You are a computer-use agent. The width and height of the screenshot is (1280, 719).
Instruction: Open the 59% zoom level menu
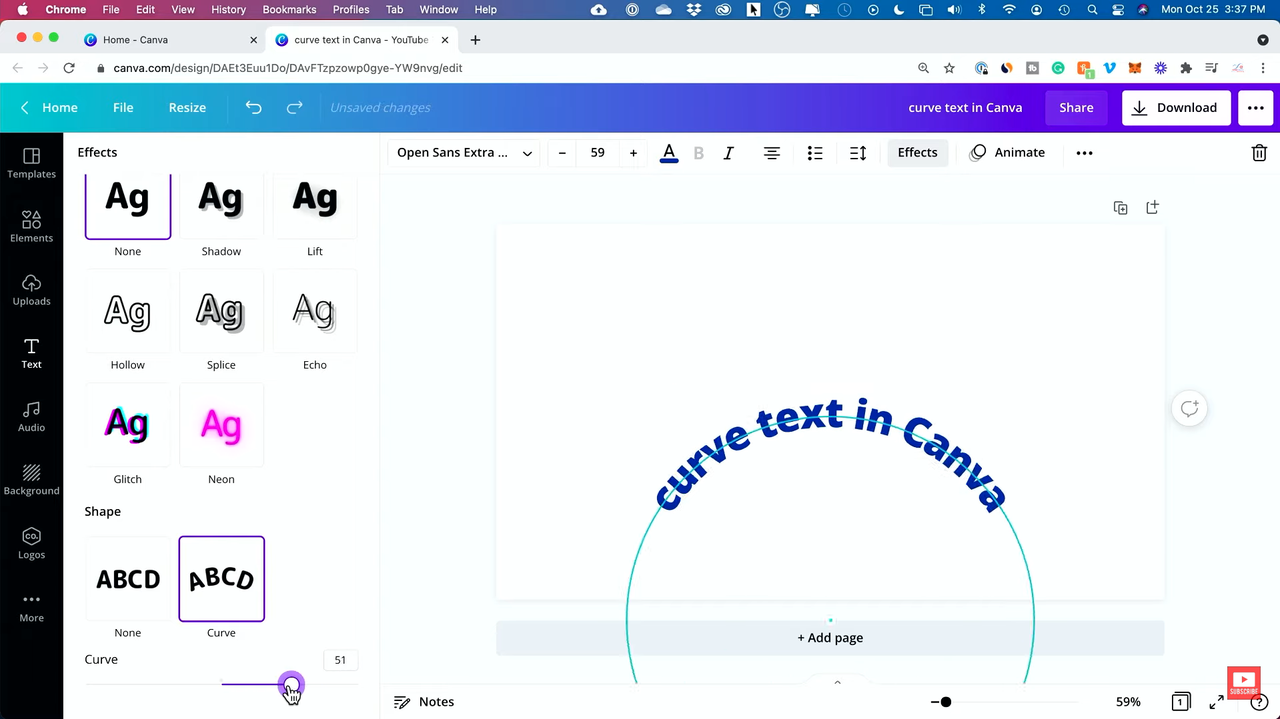click(x=1128, y=702)
